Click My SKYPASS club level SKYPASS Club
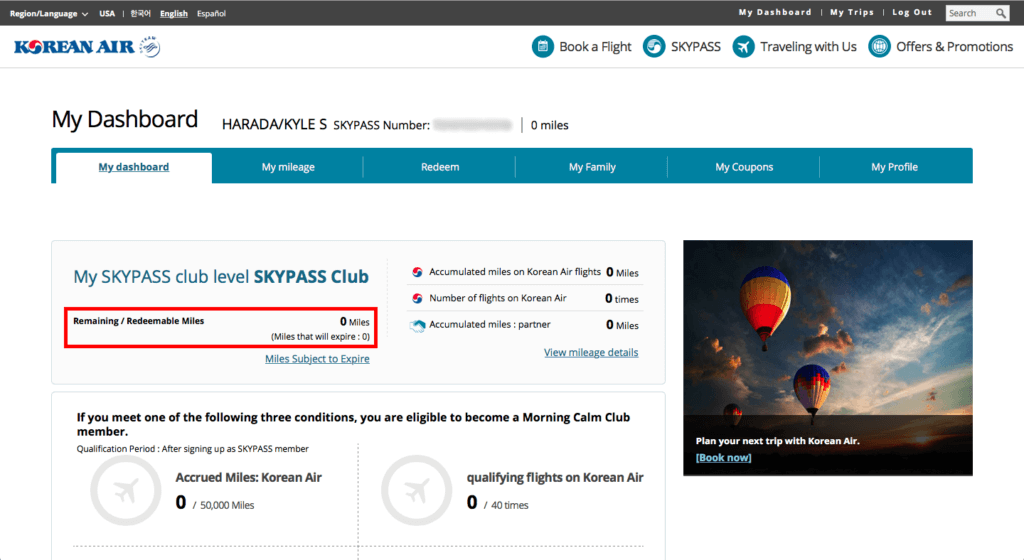This screenshot has height=560, width=1024. click(221, 277)
